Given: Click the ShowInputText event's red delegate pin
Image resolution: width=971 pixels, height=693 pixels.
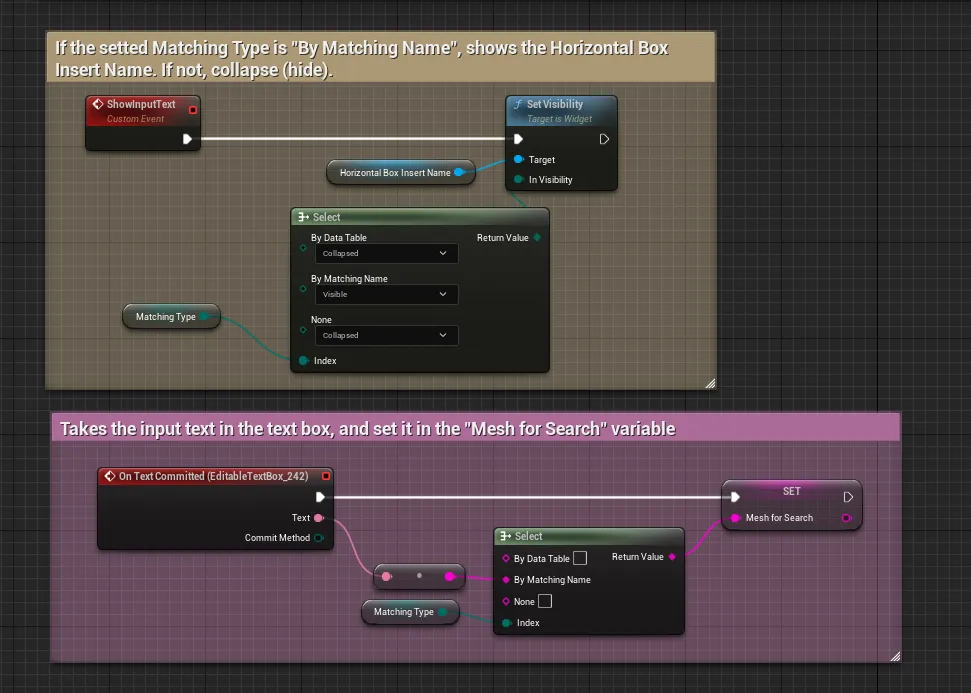Looking at the screenshot, I should (x=193, y=109).
